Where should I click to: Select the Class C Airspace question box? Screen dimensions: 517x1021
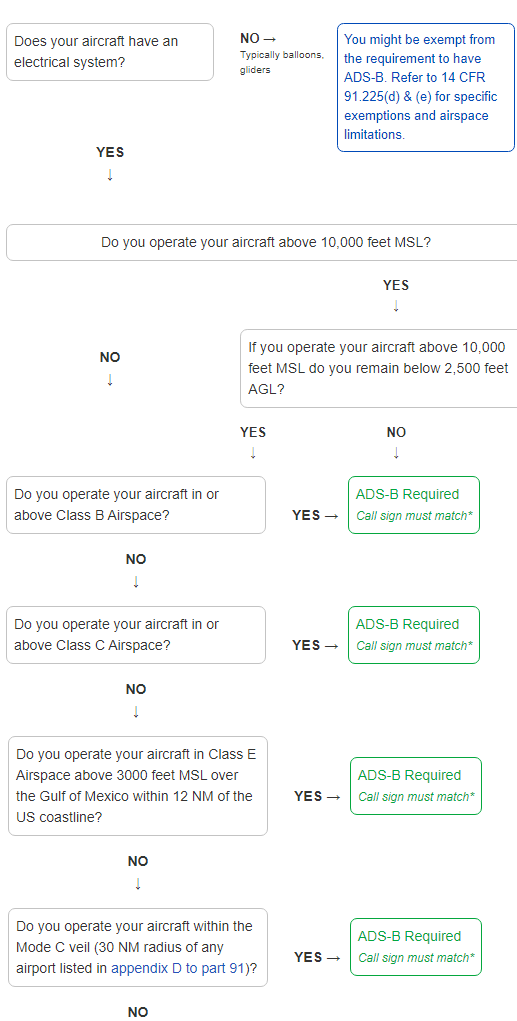136,635
